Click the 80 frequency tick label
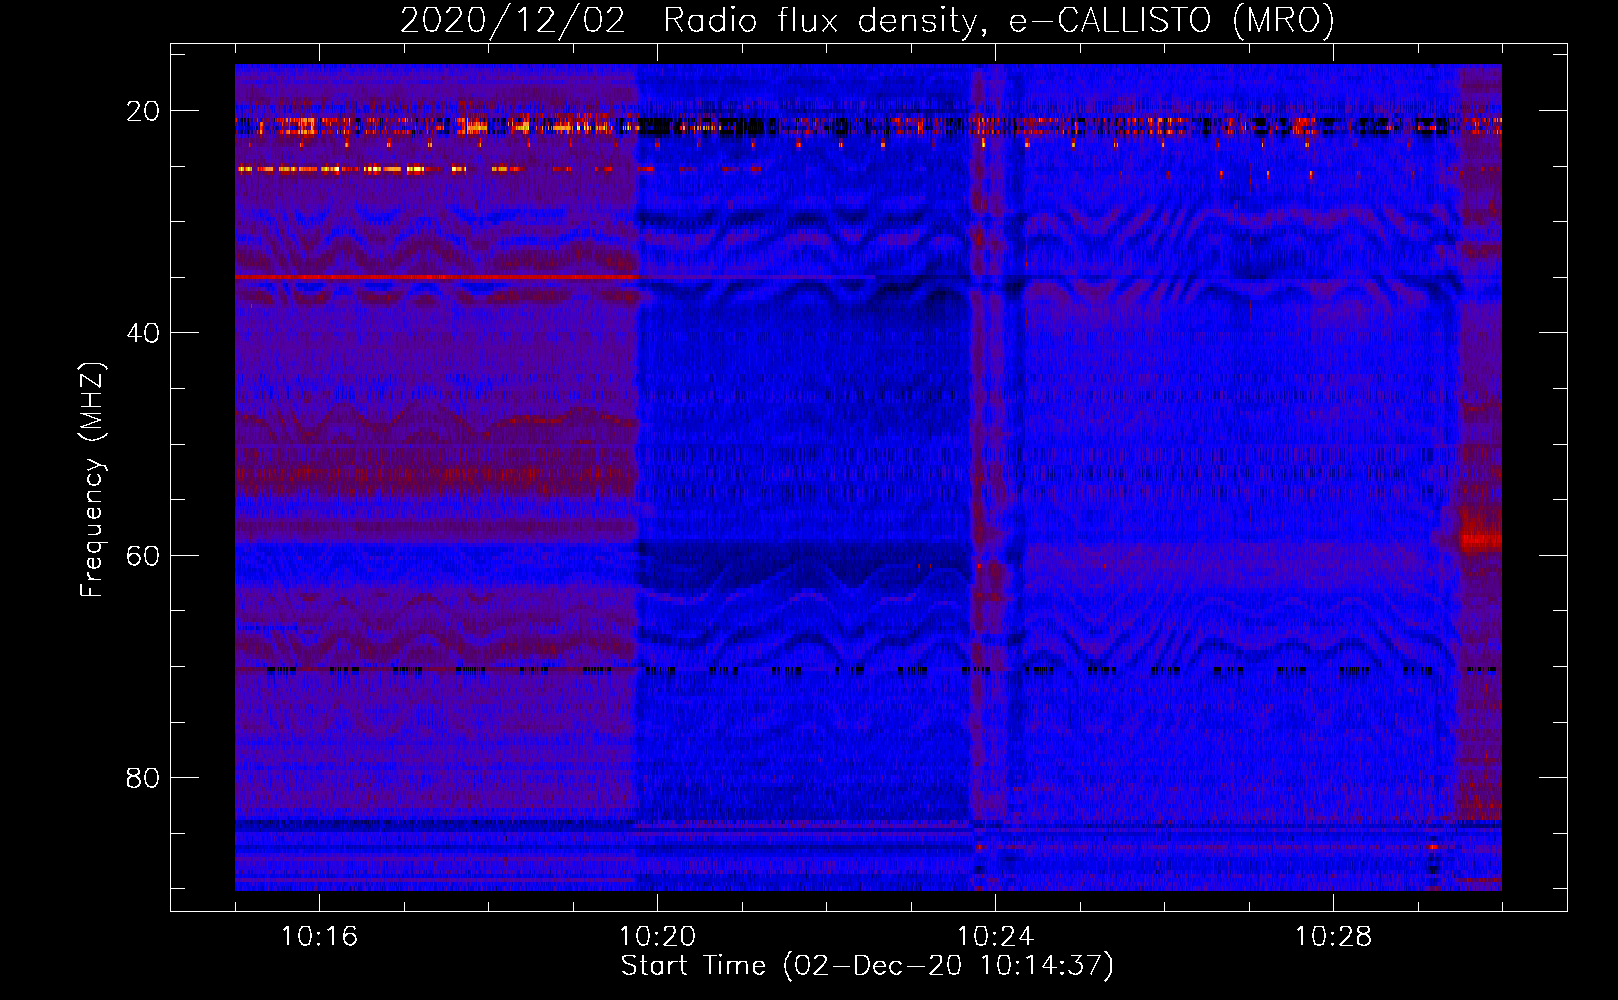The width and height of the screenshot is (1618, 1000). coord(143,777)
